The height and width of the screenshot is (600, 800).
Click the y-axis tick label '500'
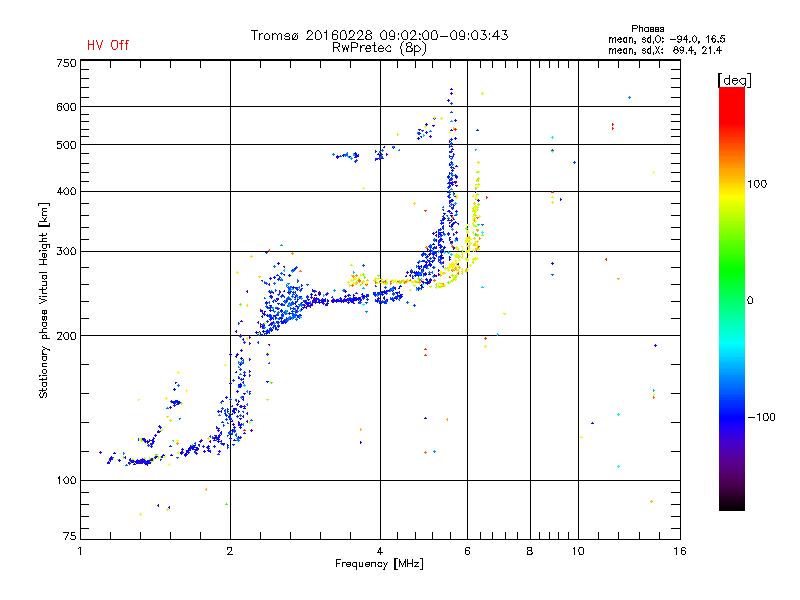click(x=66, y=145)
